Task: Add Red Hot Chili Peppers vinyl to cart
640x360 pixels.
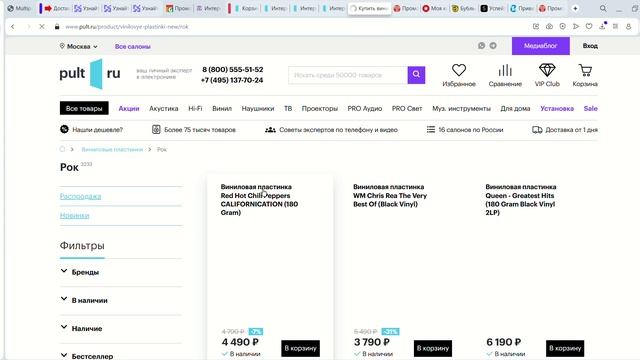Action: 300,348
